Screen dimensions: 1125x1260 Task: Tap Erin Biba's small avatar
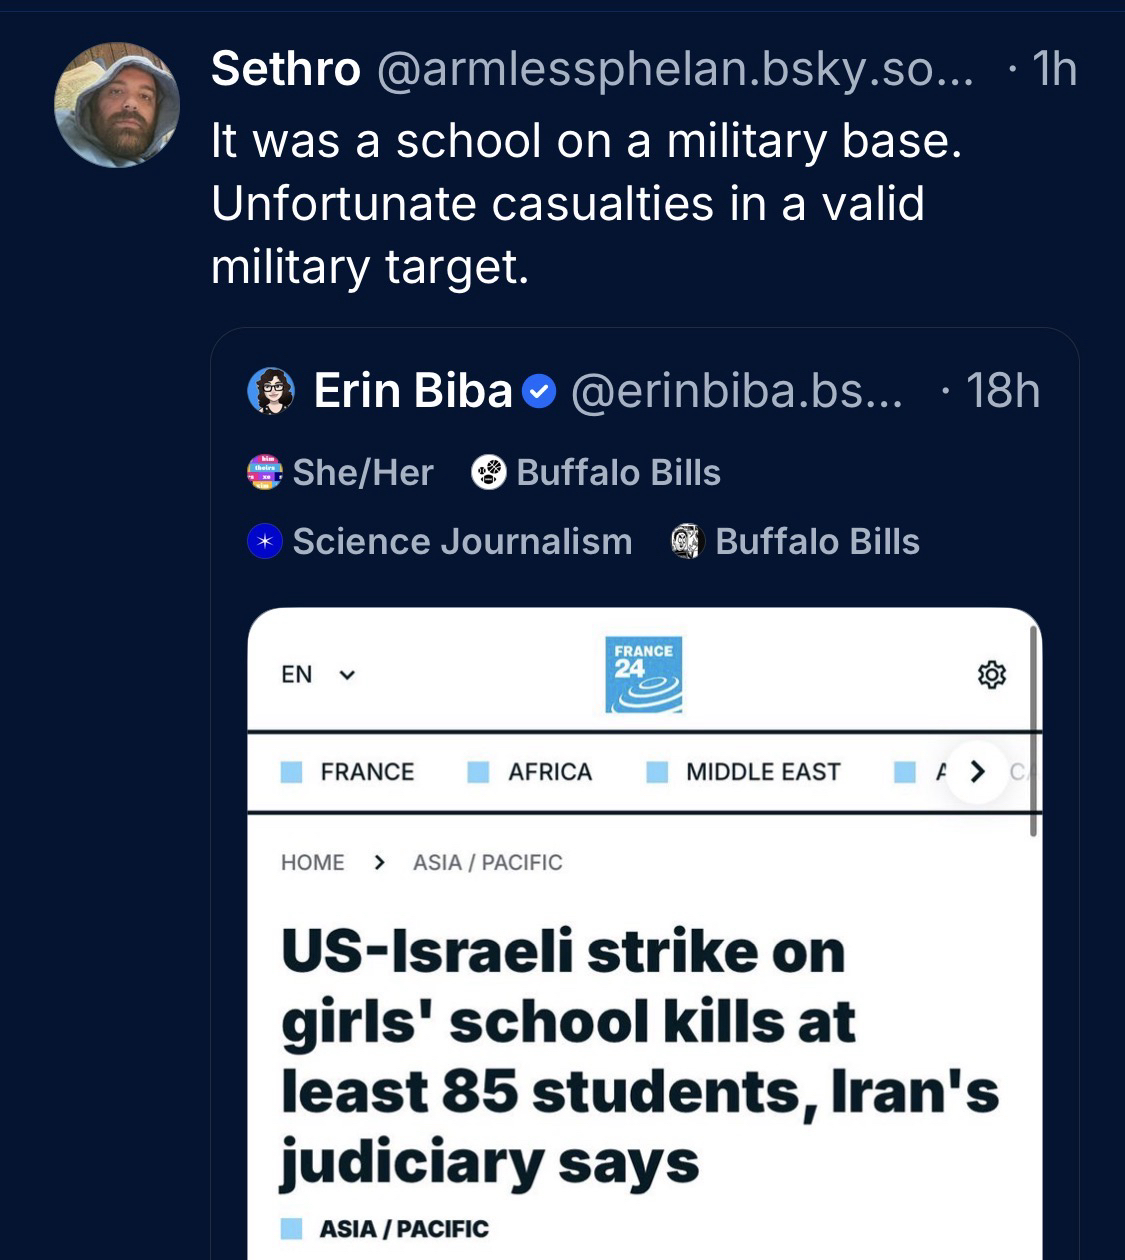pos(271,391)
